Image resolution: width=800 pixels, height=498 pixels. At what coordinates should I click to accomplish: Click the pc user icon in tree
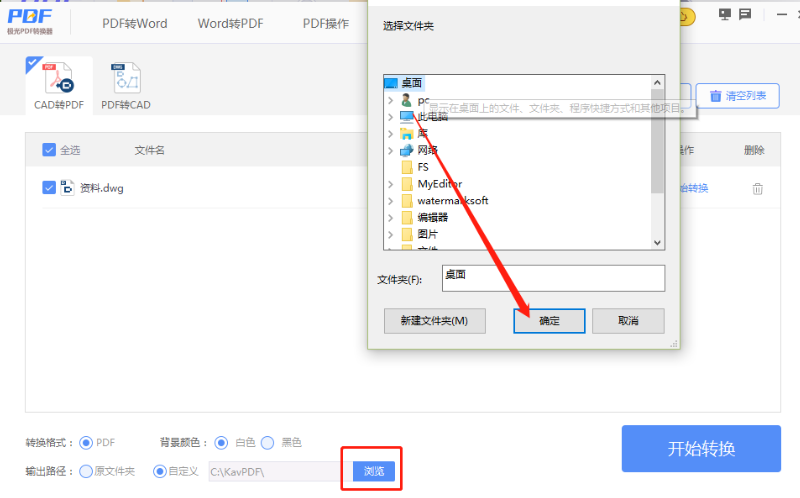pyautogui.click(x=407, y=99)
